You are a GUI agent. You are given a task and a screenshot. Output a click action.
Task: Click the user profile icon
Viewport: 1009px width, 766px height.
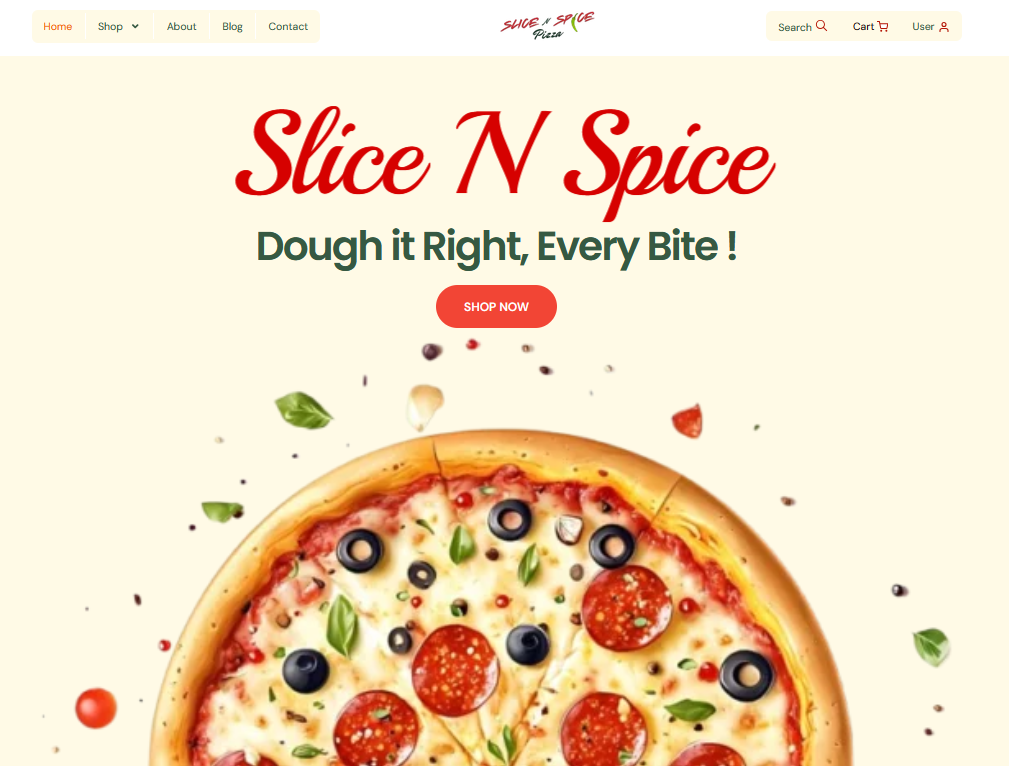click(x=943, y=26)
